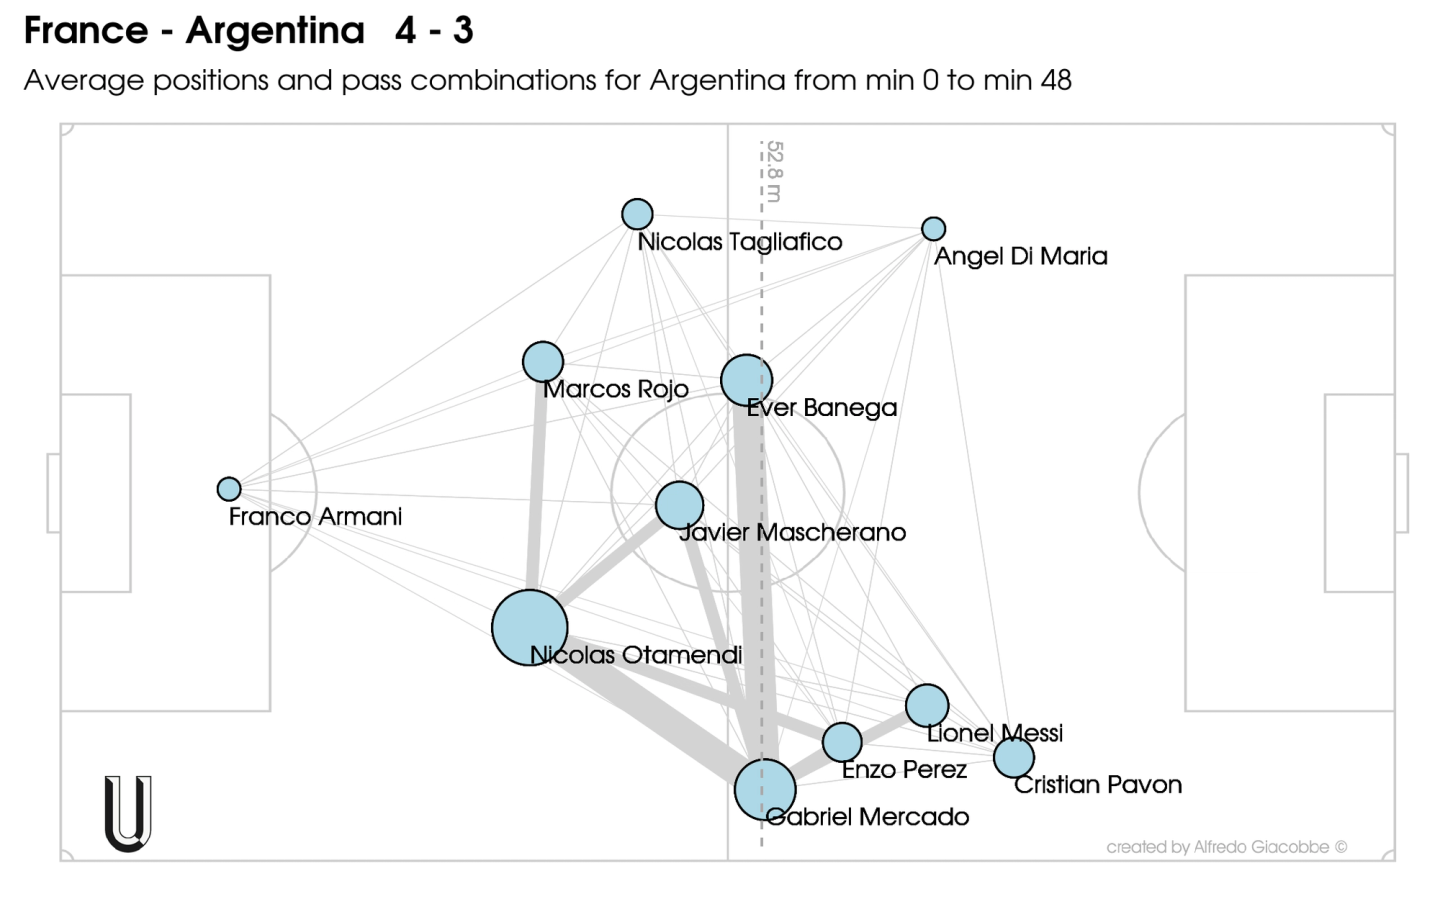The height and width of the screenshot is (917, 1440).
Task: Click the France - Argentina 4 - 3 title
Action: coord(249,31)
